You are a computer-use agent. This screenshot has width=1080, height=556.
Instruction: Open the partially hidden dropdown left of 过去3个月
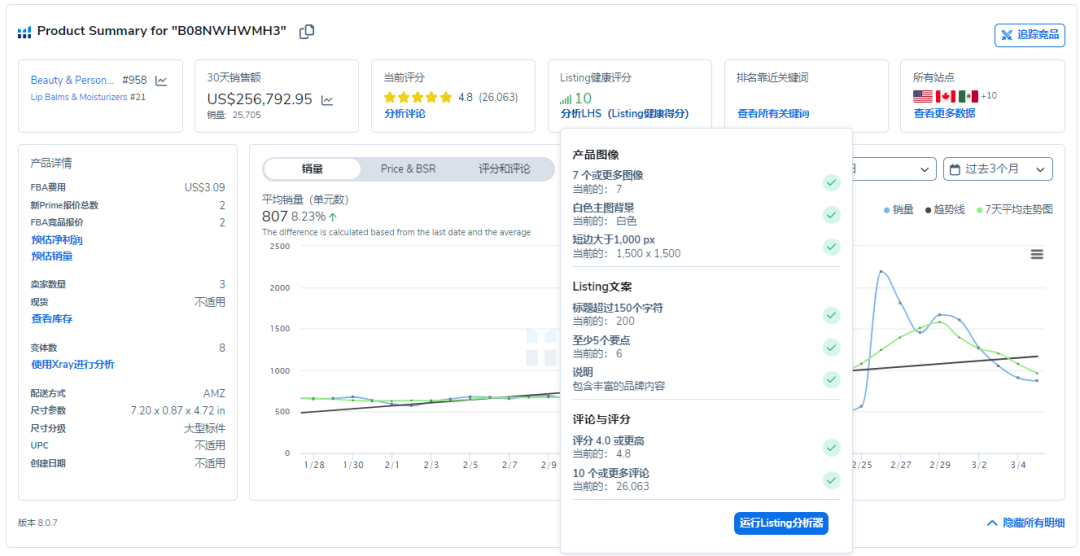pyautogui.click(x=894, y=169)
